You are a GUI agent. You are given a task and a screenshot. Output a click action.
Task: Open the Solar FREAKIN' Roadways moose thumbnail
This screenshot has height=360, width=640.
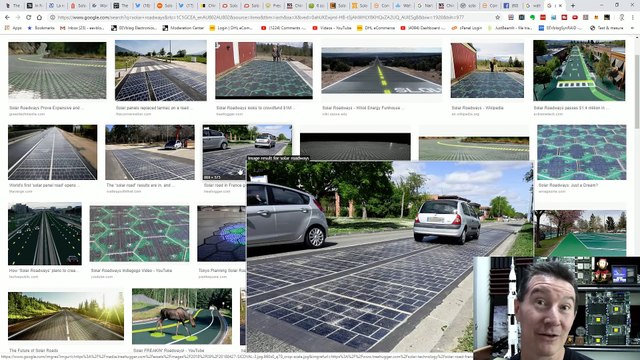tap(182, 316)
